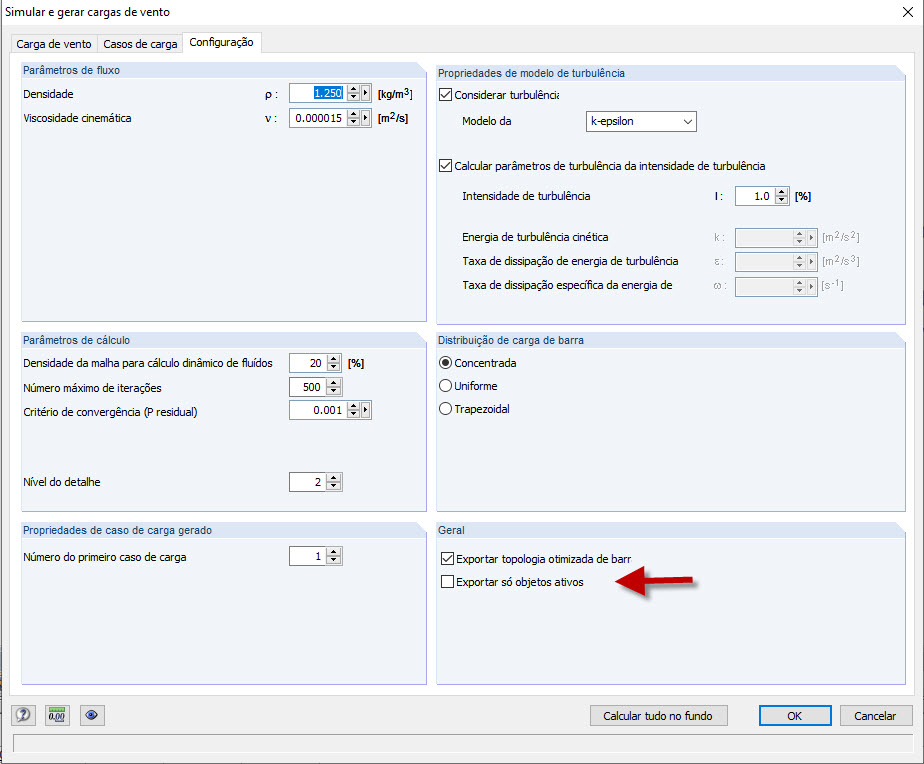Disable Exportar topologia otimizada de barr checkbox
The image size is (924, 764).
click(447, 558)
